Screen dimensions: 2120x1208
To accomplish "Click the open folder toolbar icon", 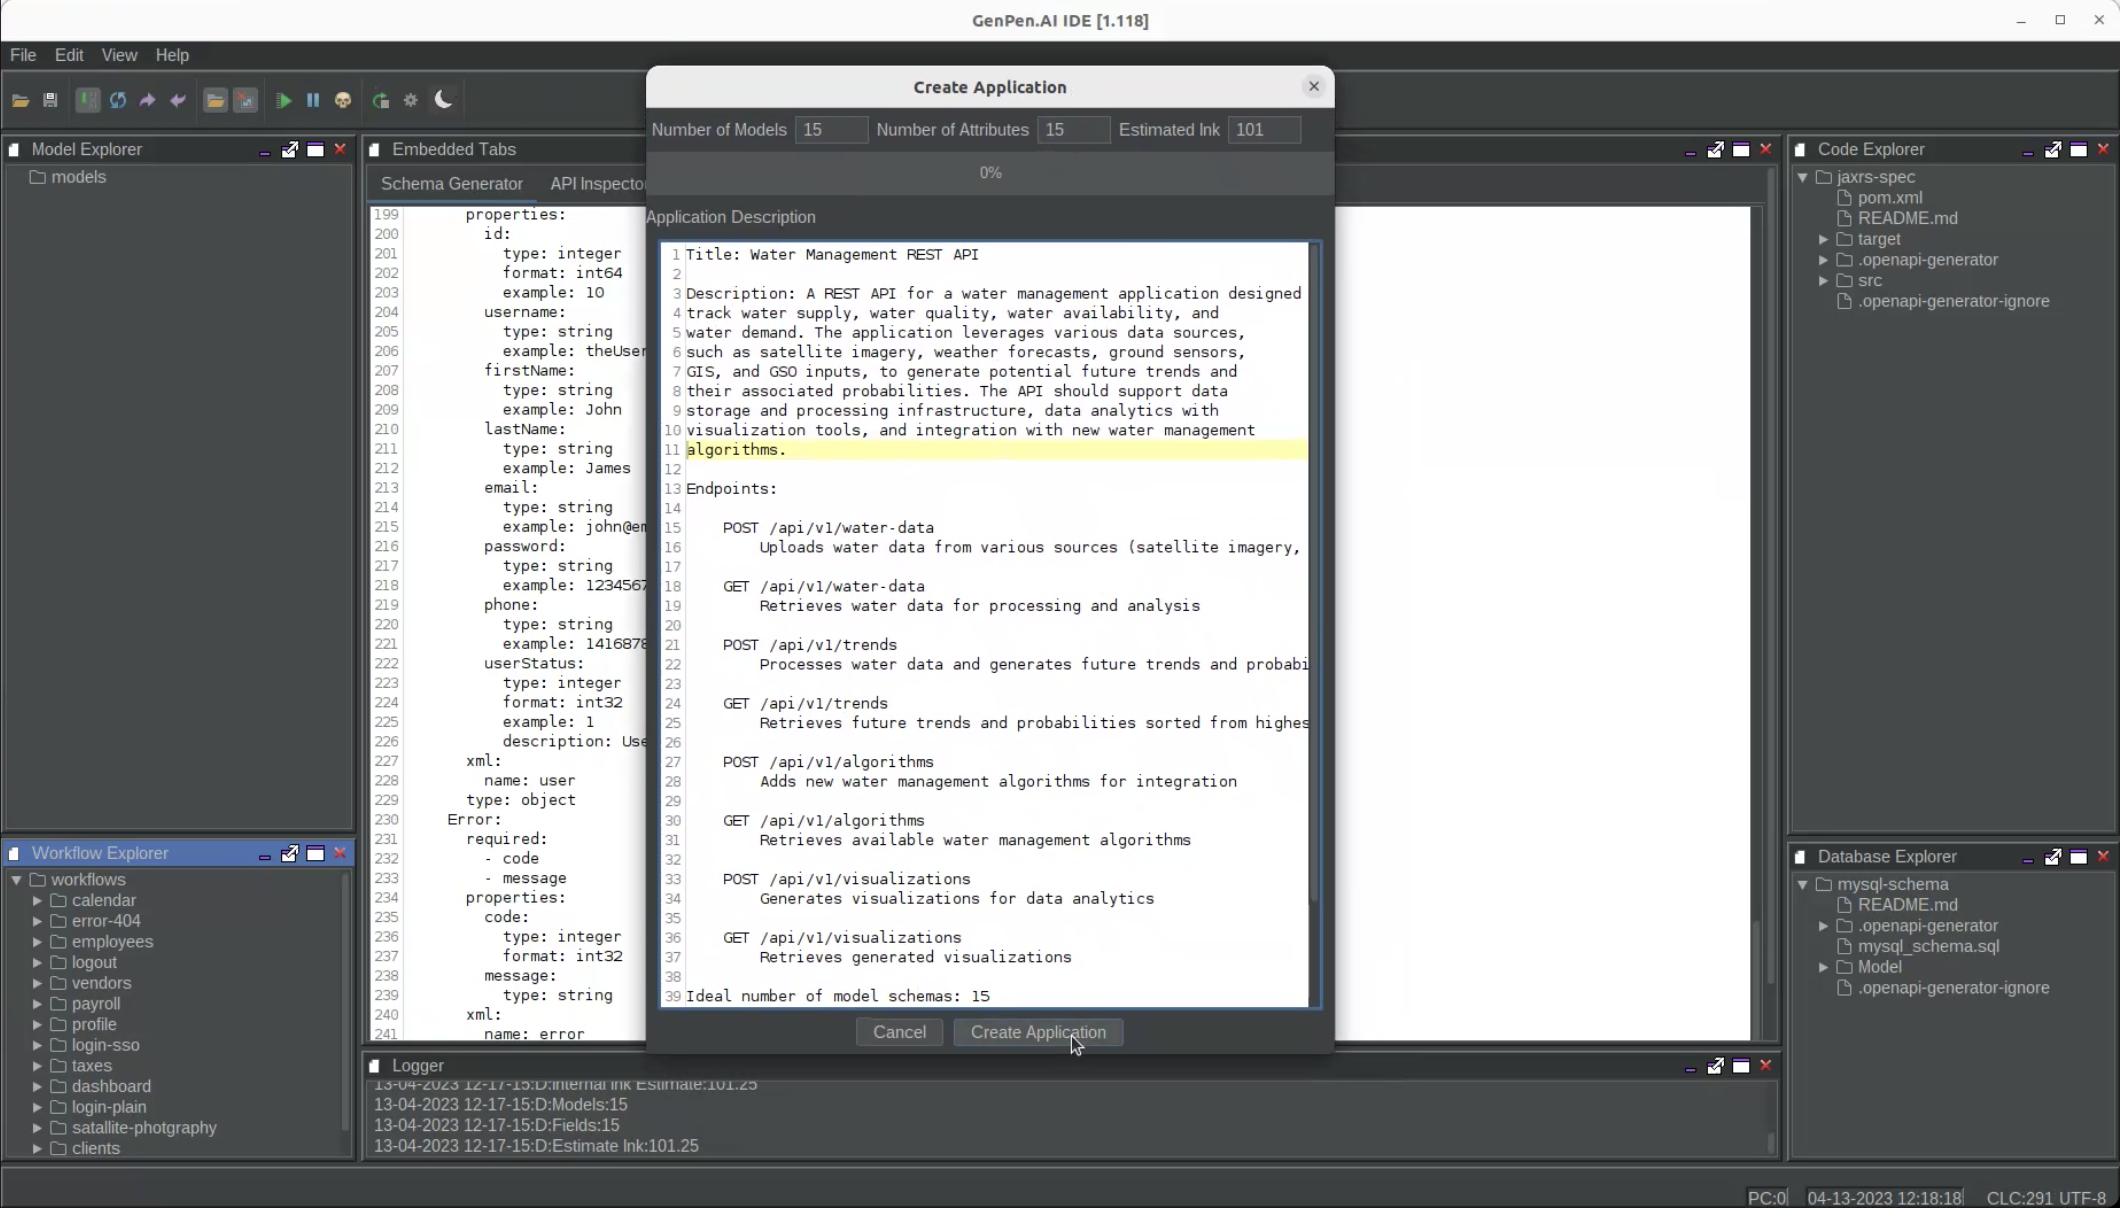I will point(20,100).
